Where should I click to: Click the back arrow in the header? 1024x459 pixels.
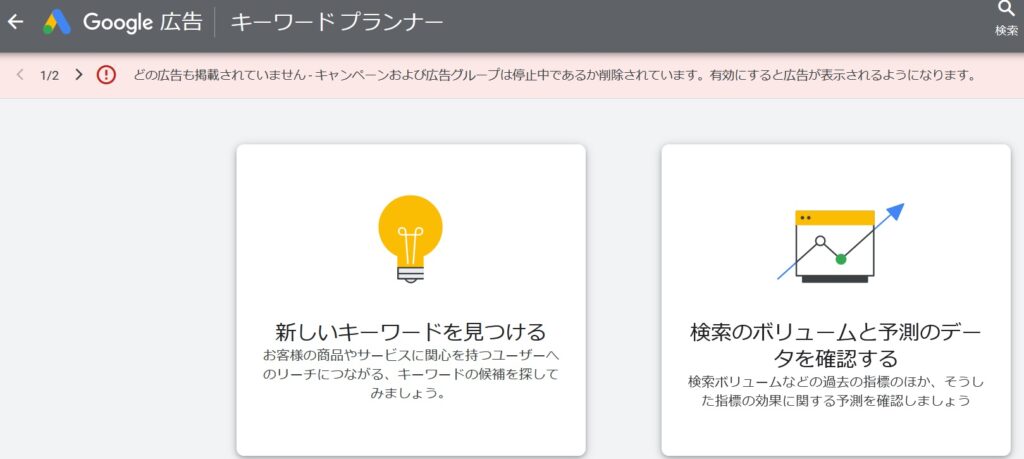[15, 22]
